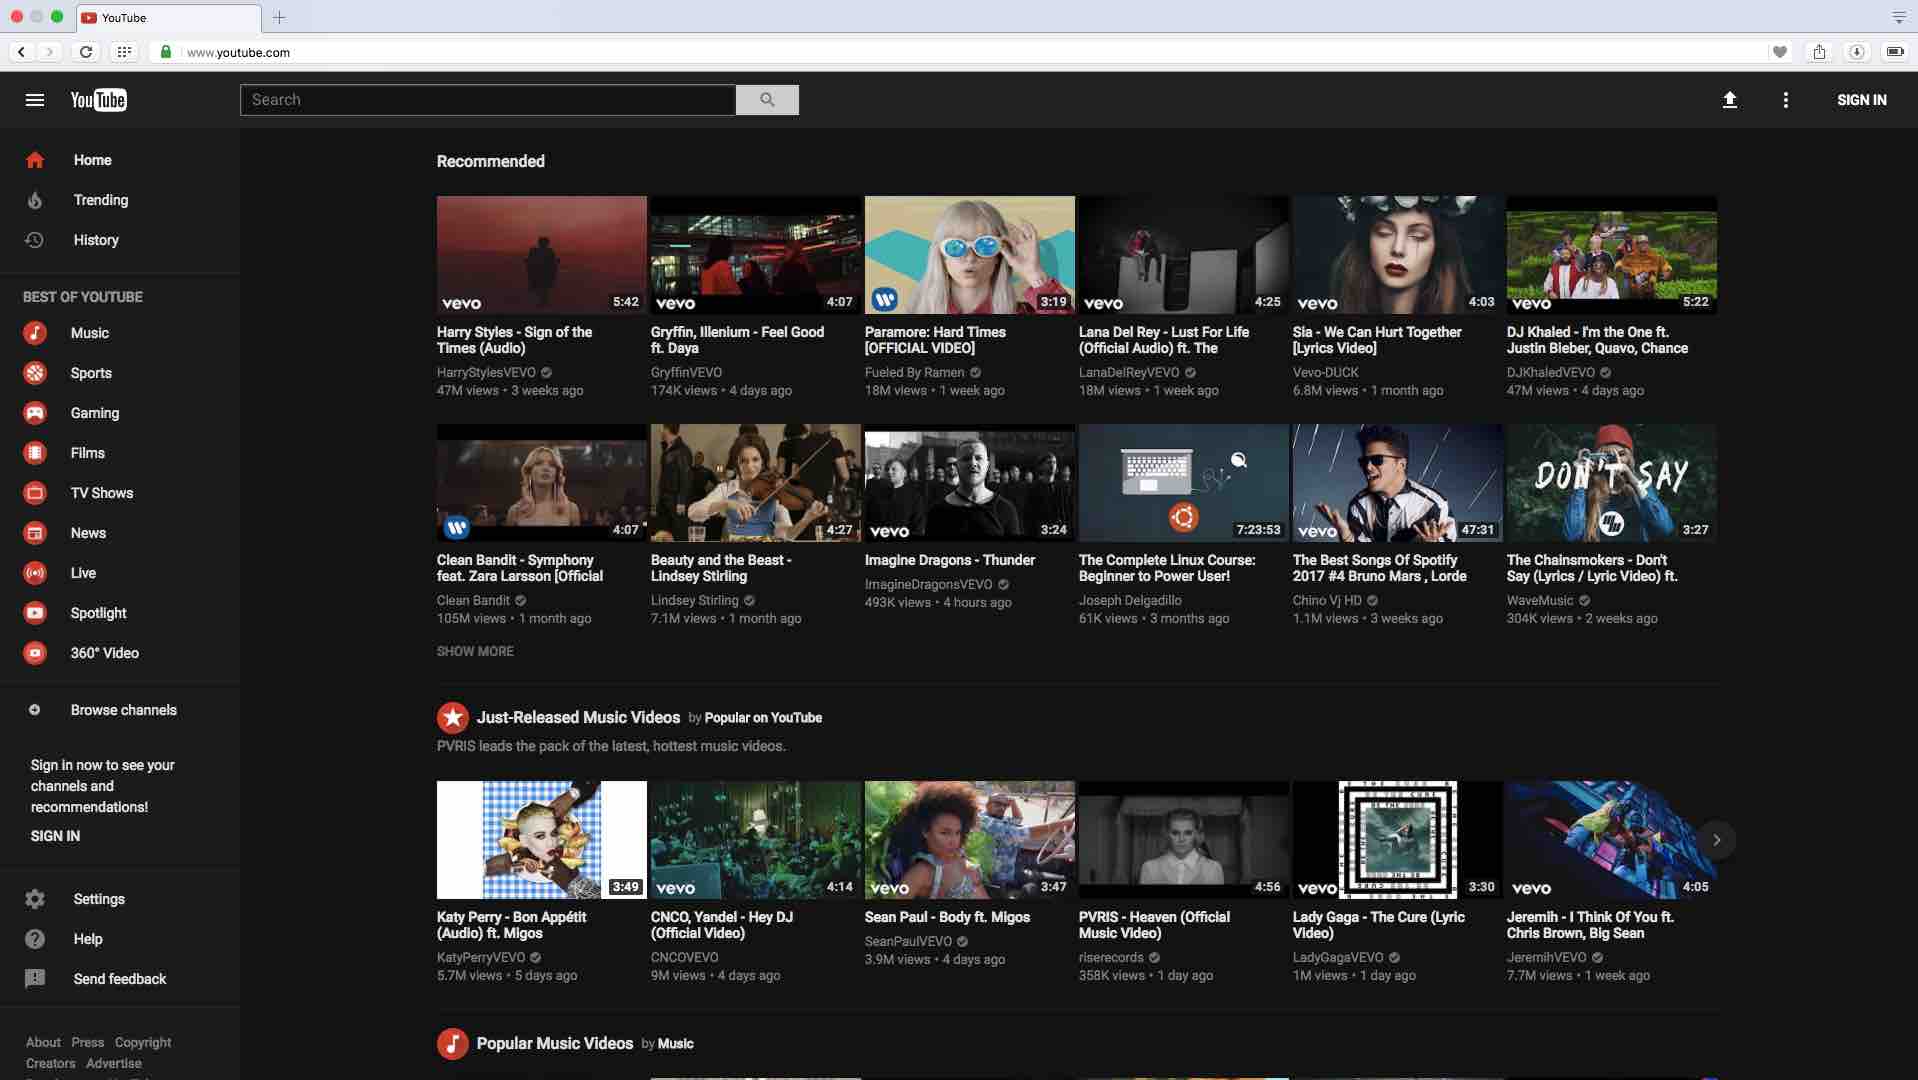Screen dimensions: 1918x1080
Task: Click Send feedback in the sidebar
Action: pos(119,978)
